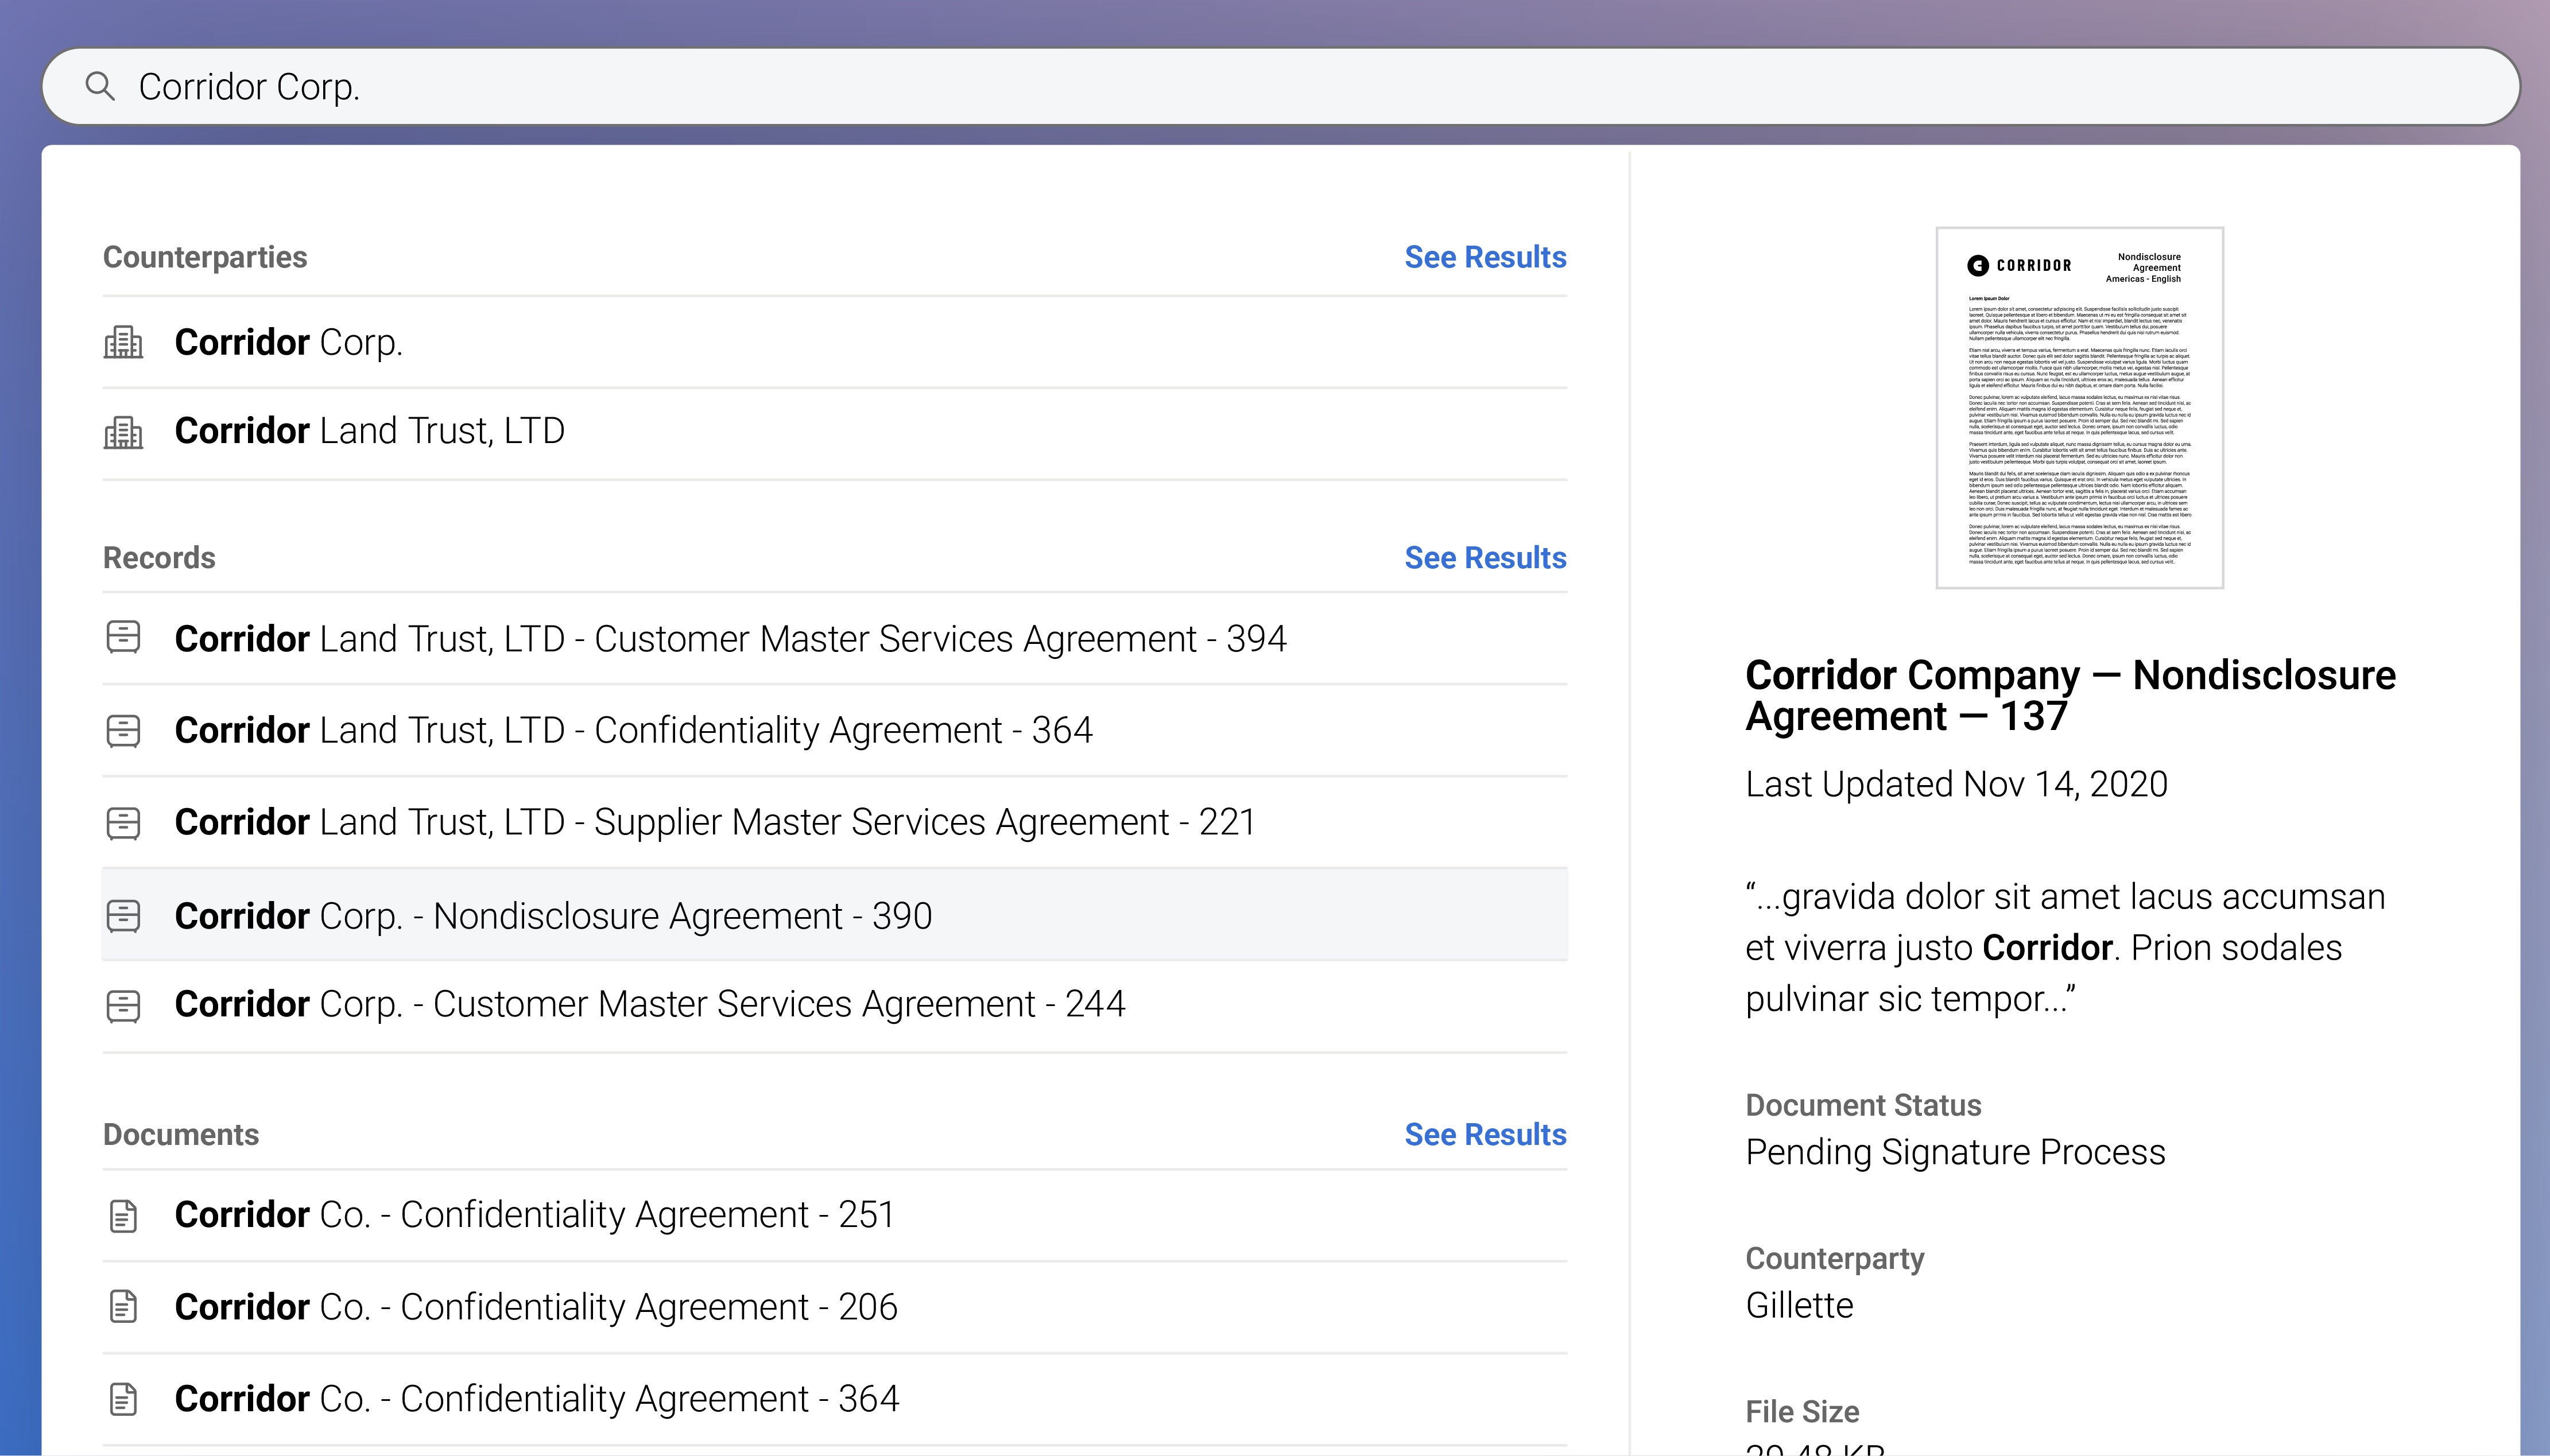Click the magnifying glass search icon
The width and height of the screenshot is (2550, 1456).
click(x=100, y=86)
